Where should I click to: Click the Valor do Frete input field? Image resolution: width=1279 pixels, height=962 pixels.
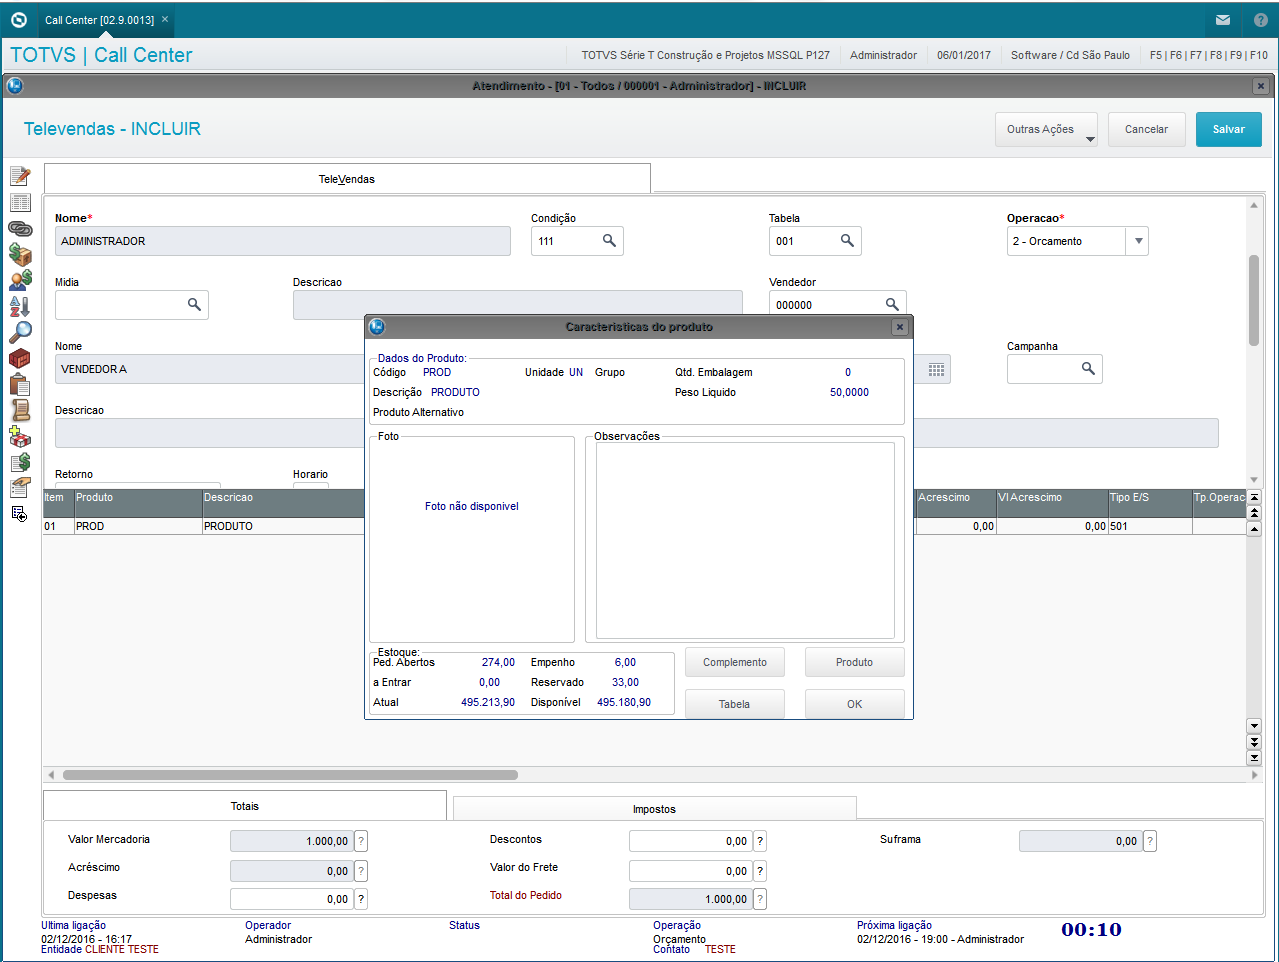(691, 871)
